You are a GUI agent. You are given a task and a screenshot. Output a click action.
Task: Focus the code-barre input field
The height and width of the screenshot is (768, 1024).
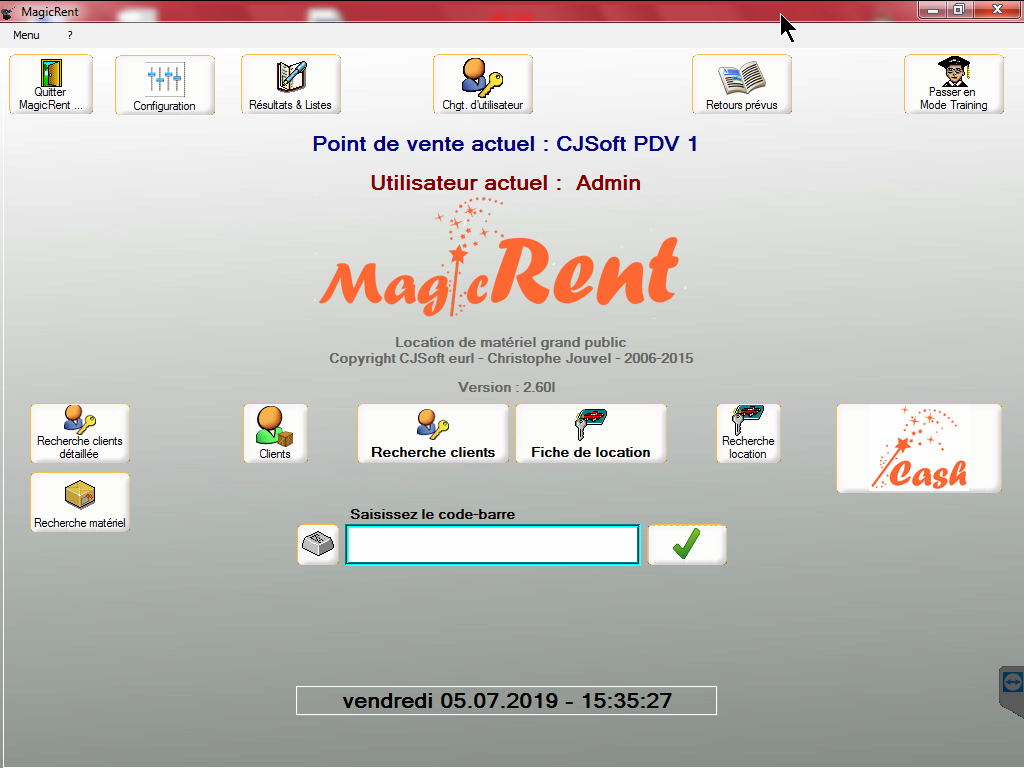click(x=492, y=545)
